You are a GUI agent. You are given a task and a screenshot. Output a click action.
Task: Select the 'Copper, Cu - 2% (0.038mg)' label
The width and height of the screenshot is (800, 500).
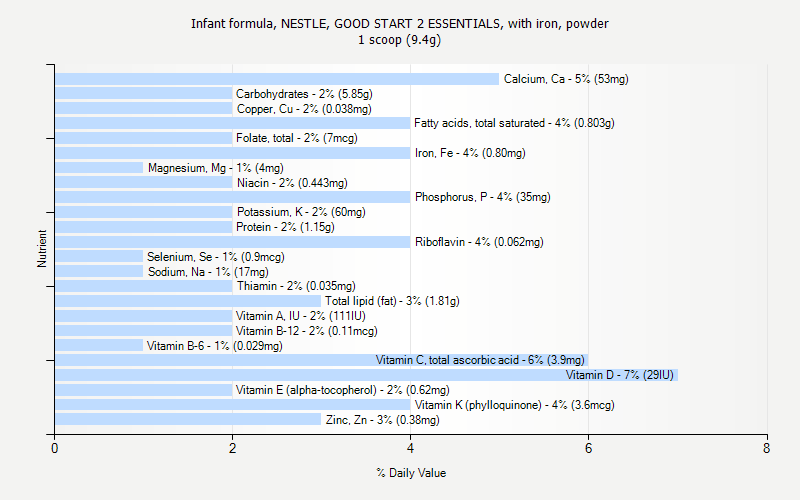304,109
